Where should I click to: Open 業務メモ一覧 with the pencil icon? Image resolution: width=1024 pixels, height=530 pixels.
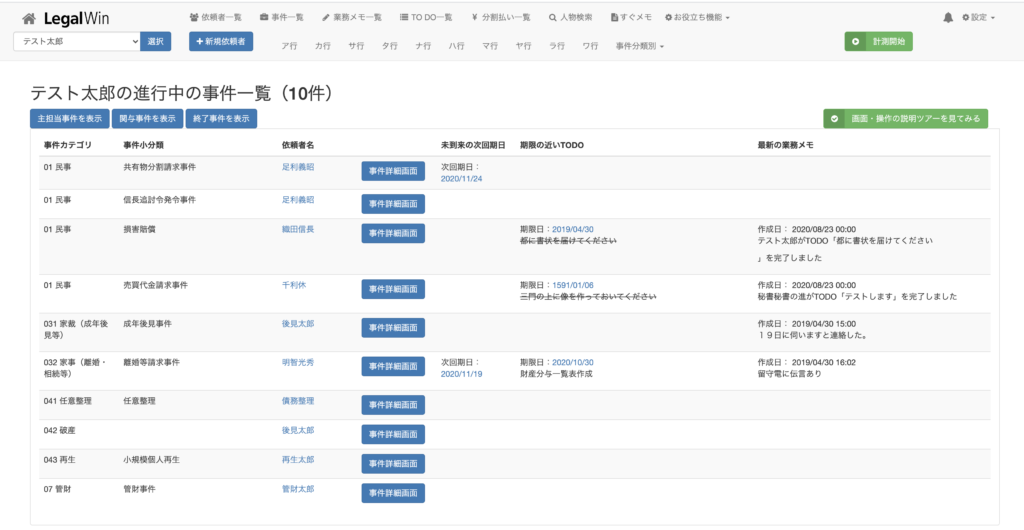351,18
